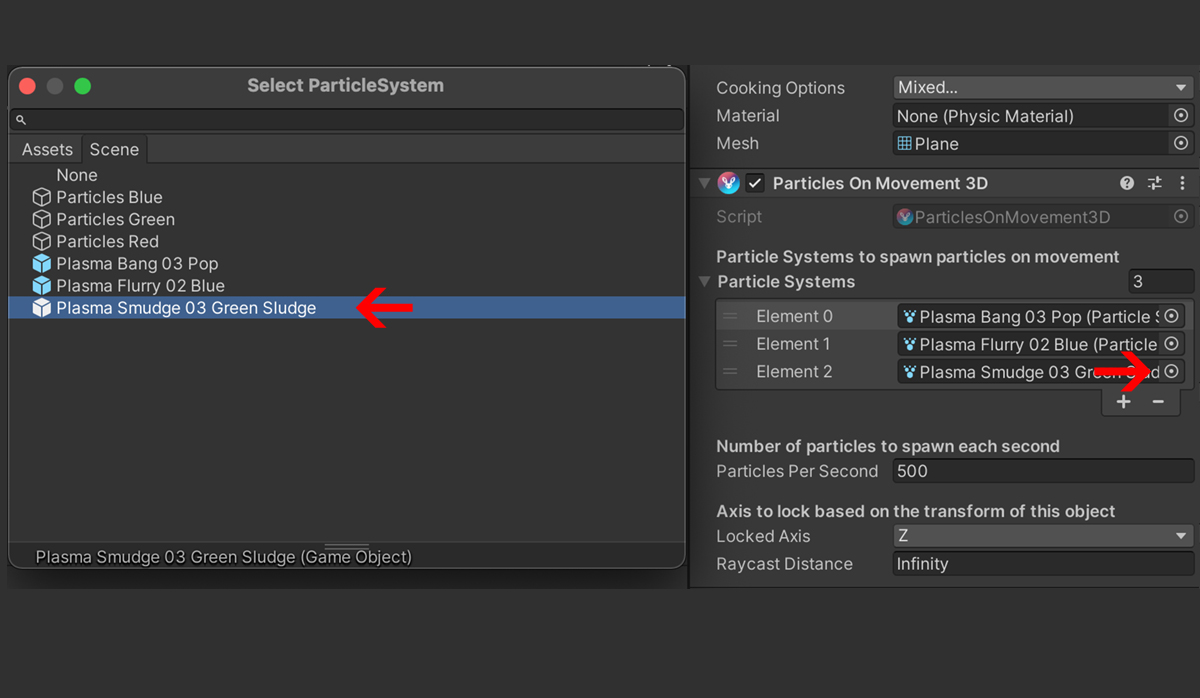Image resolution: width=1200 pixels, height=698 pixels.
Task: Collapse the Particle Systems list
Action: (x=705, y=282)
